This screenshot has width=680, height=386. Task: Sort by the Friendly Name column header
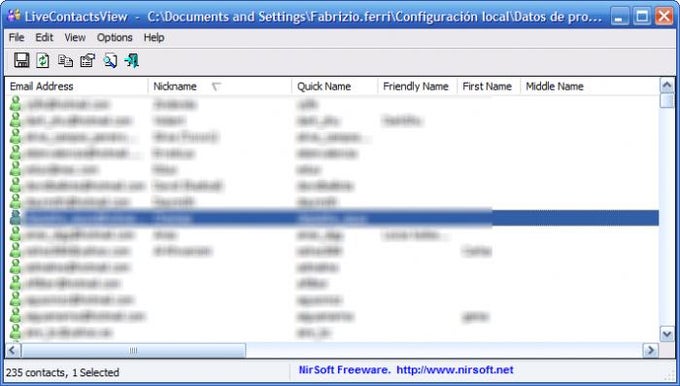point(418,86)
